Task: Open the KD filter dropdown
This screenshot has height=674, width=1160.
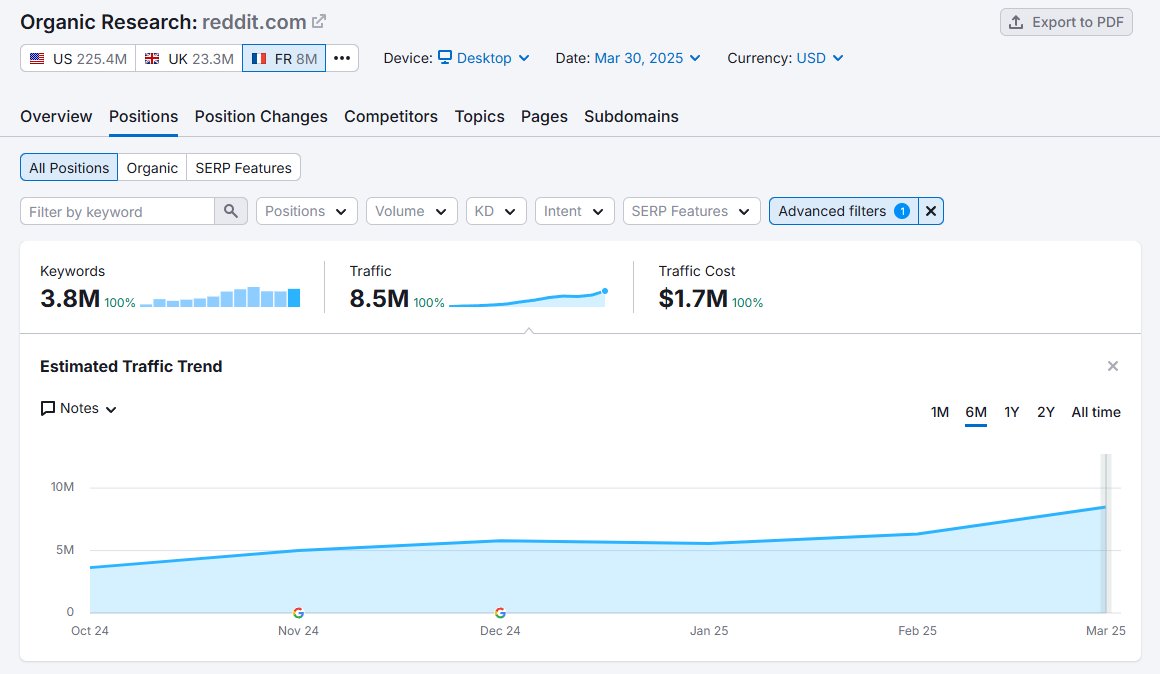Action: (x=494, y=211)
